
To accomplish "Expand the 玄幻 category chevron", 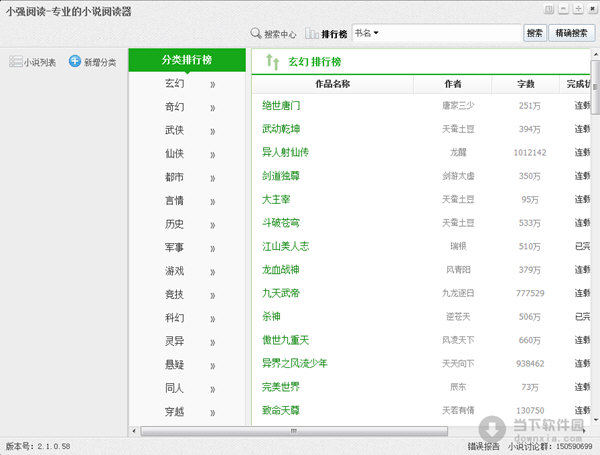I will pos(213,85).
